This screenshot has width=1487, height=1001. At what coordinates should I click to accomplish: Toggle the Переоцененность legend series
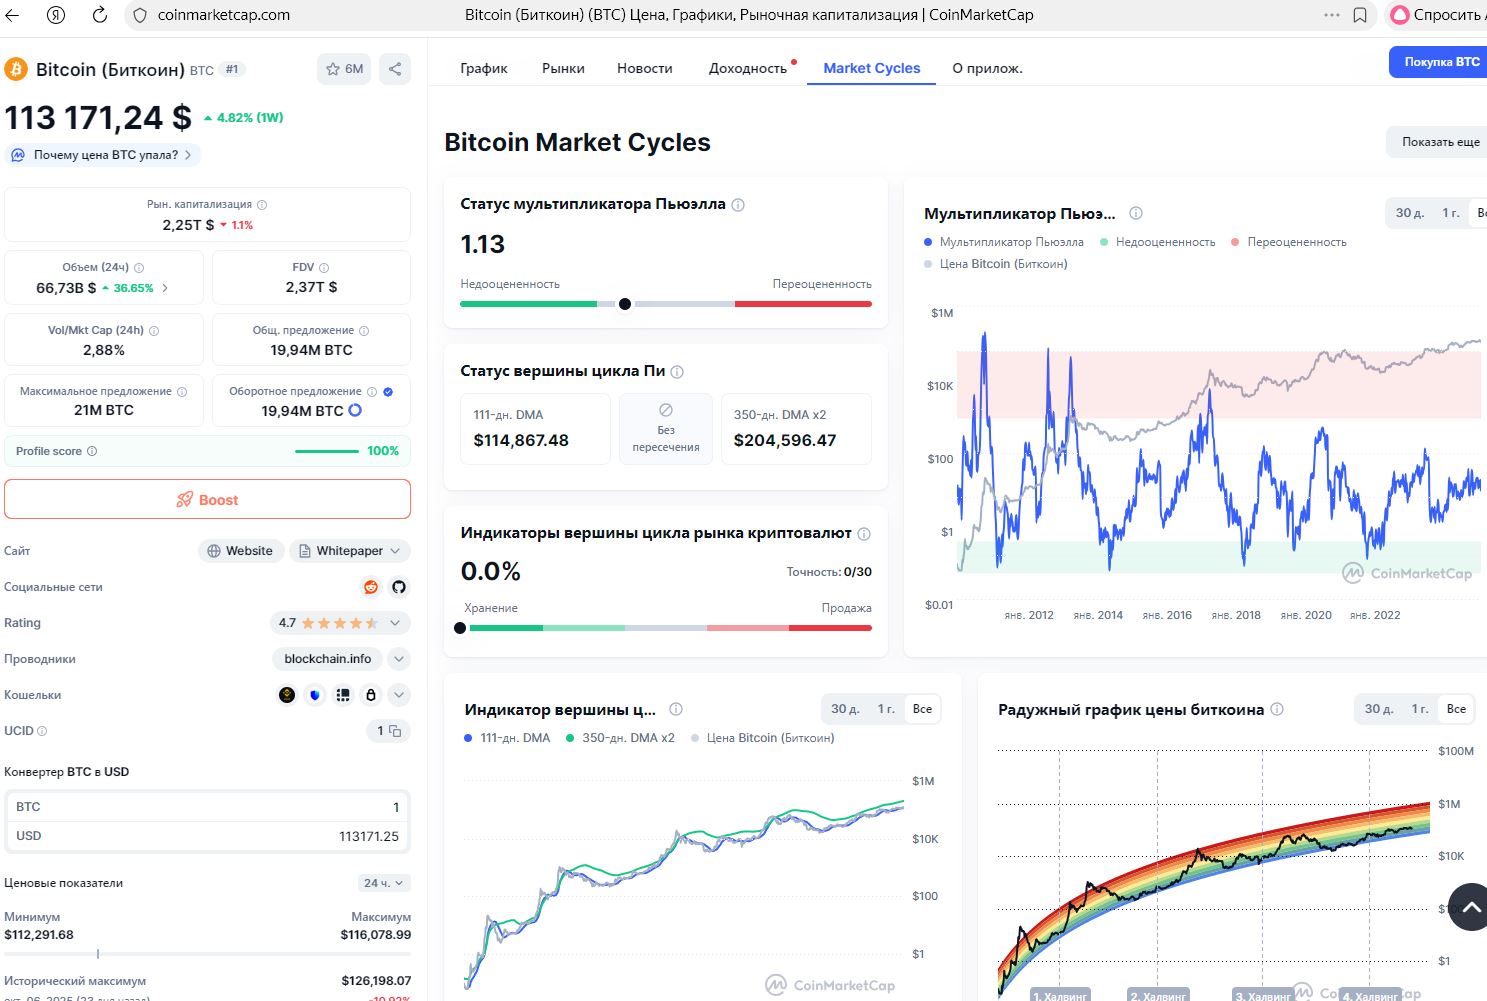(1288, 242)
